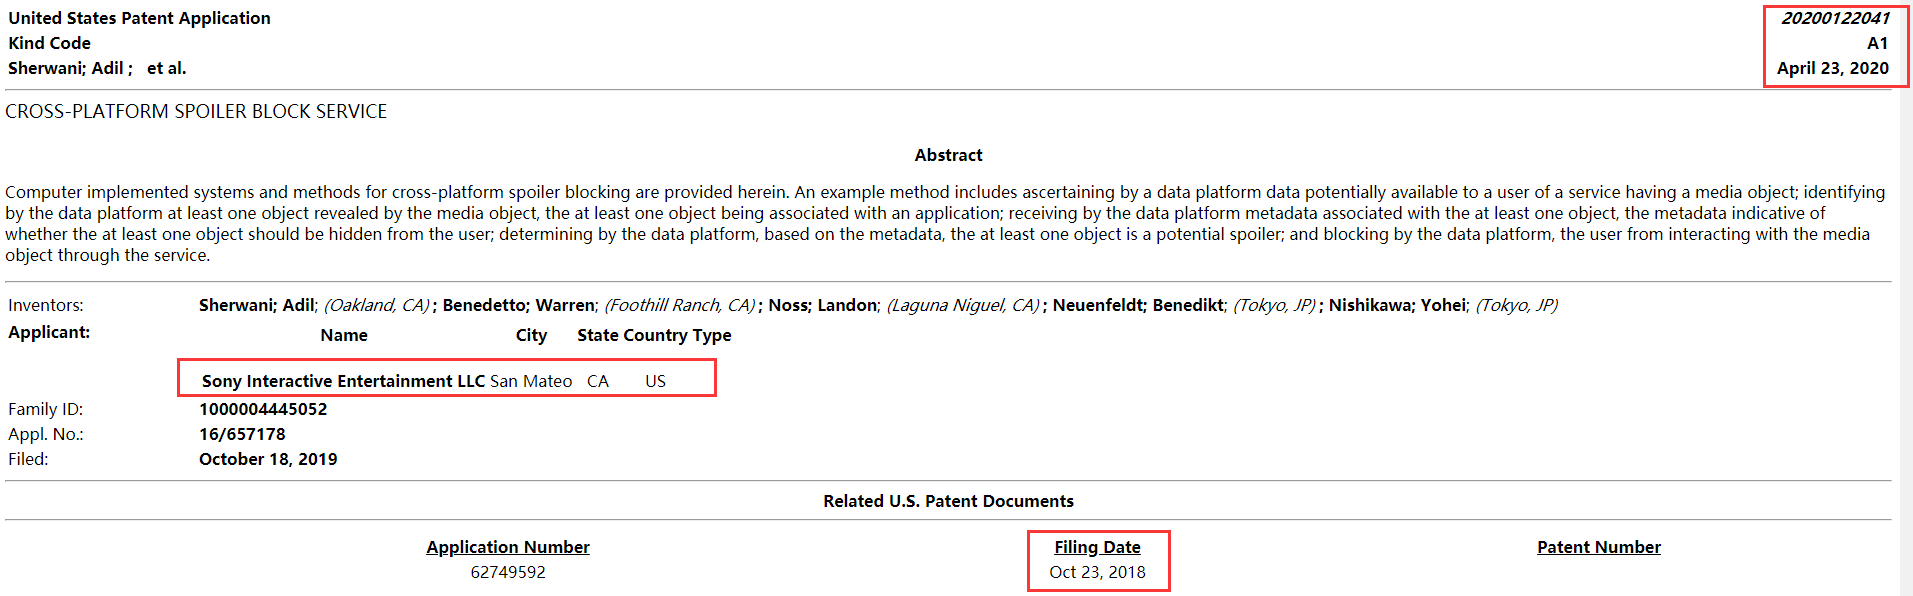This screenshot has width=1913, height=596.
Task: Click the Cross-Platform Spoiler Block Service title
Action: click(x=196, y=111)
